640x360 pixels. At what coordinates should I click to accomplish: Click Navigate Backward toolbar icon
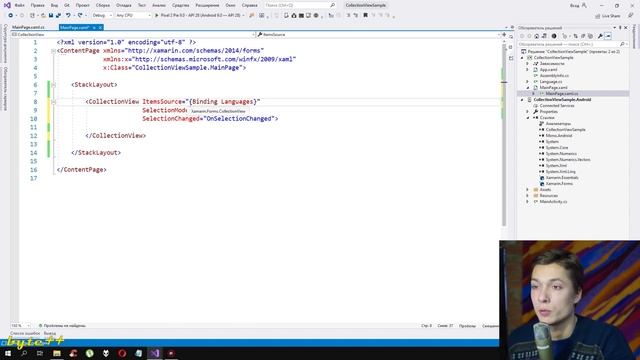coord(10,15)
